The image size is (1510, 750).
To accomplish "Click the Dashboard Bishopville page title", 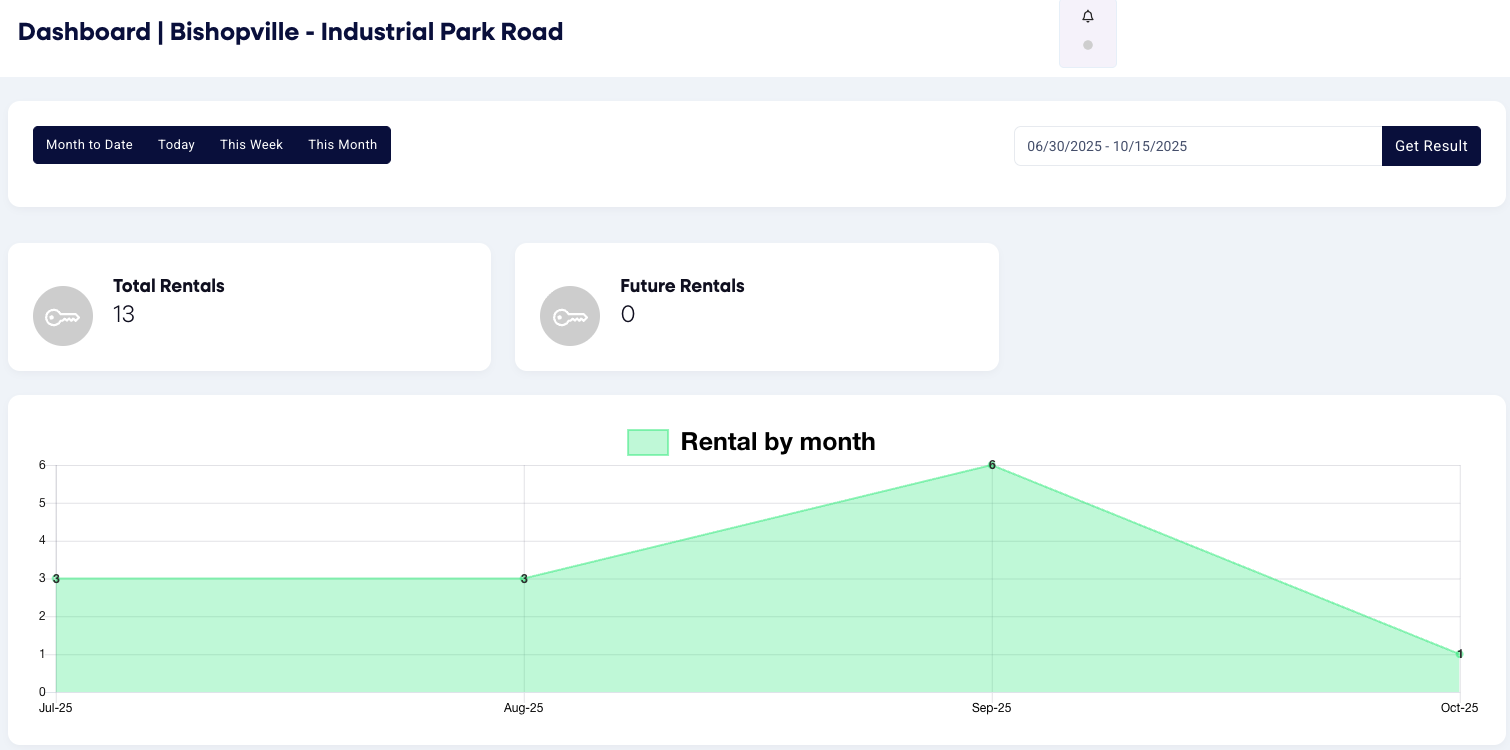I will click(290, 32).
